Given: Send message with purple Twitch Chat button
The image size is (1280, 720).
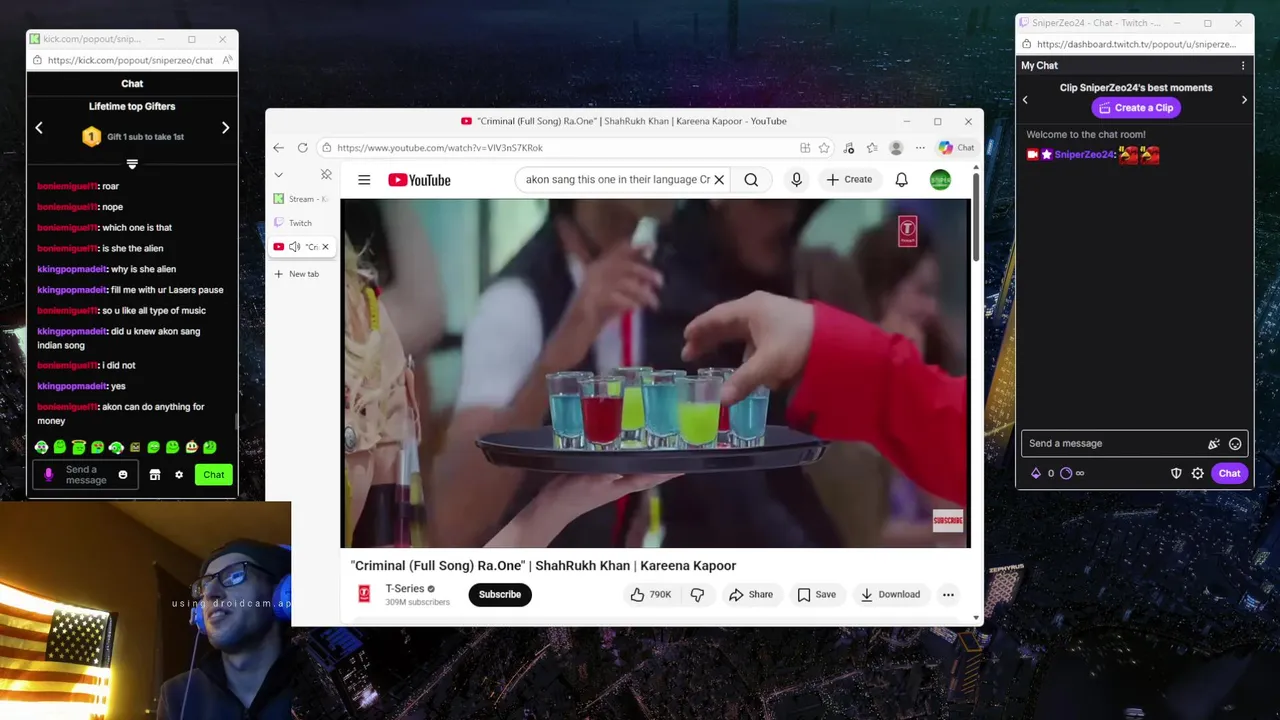Looking at the screenshot, I should [x=1229, y=473].
